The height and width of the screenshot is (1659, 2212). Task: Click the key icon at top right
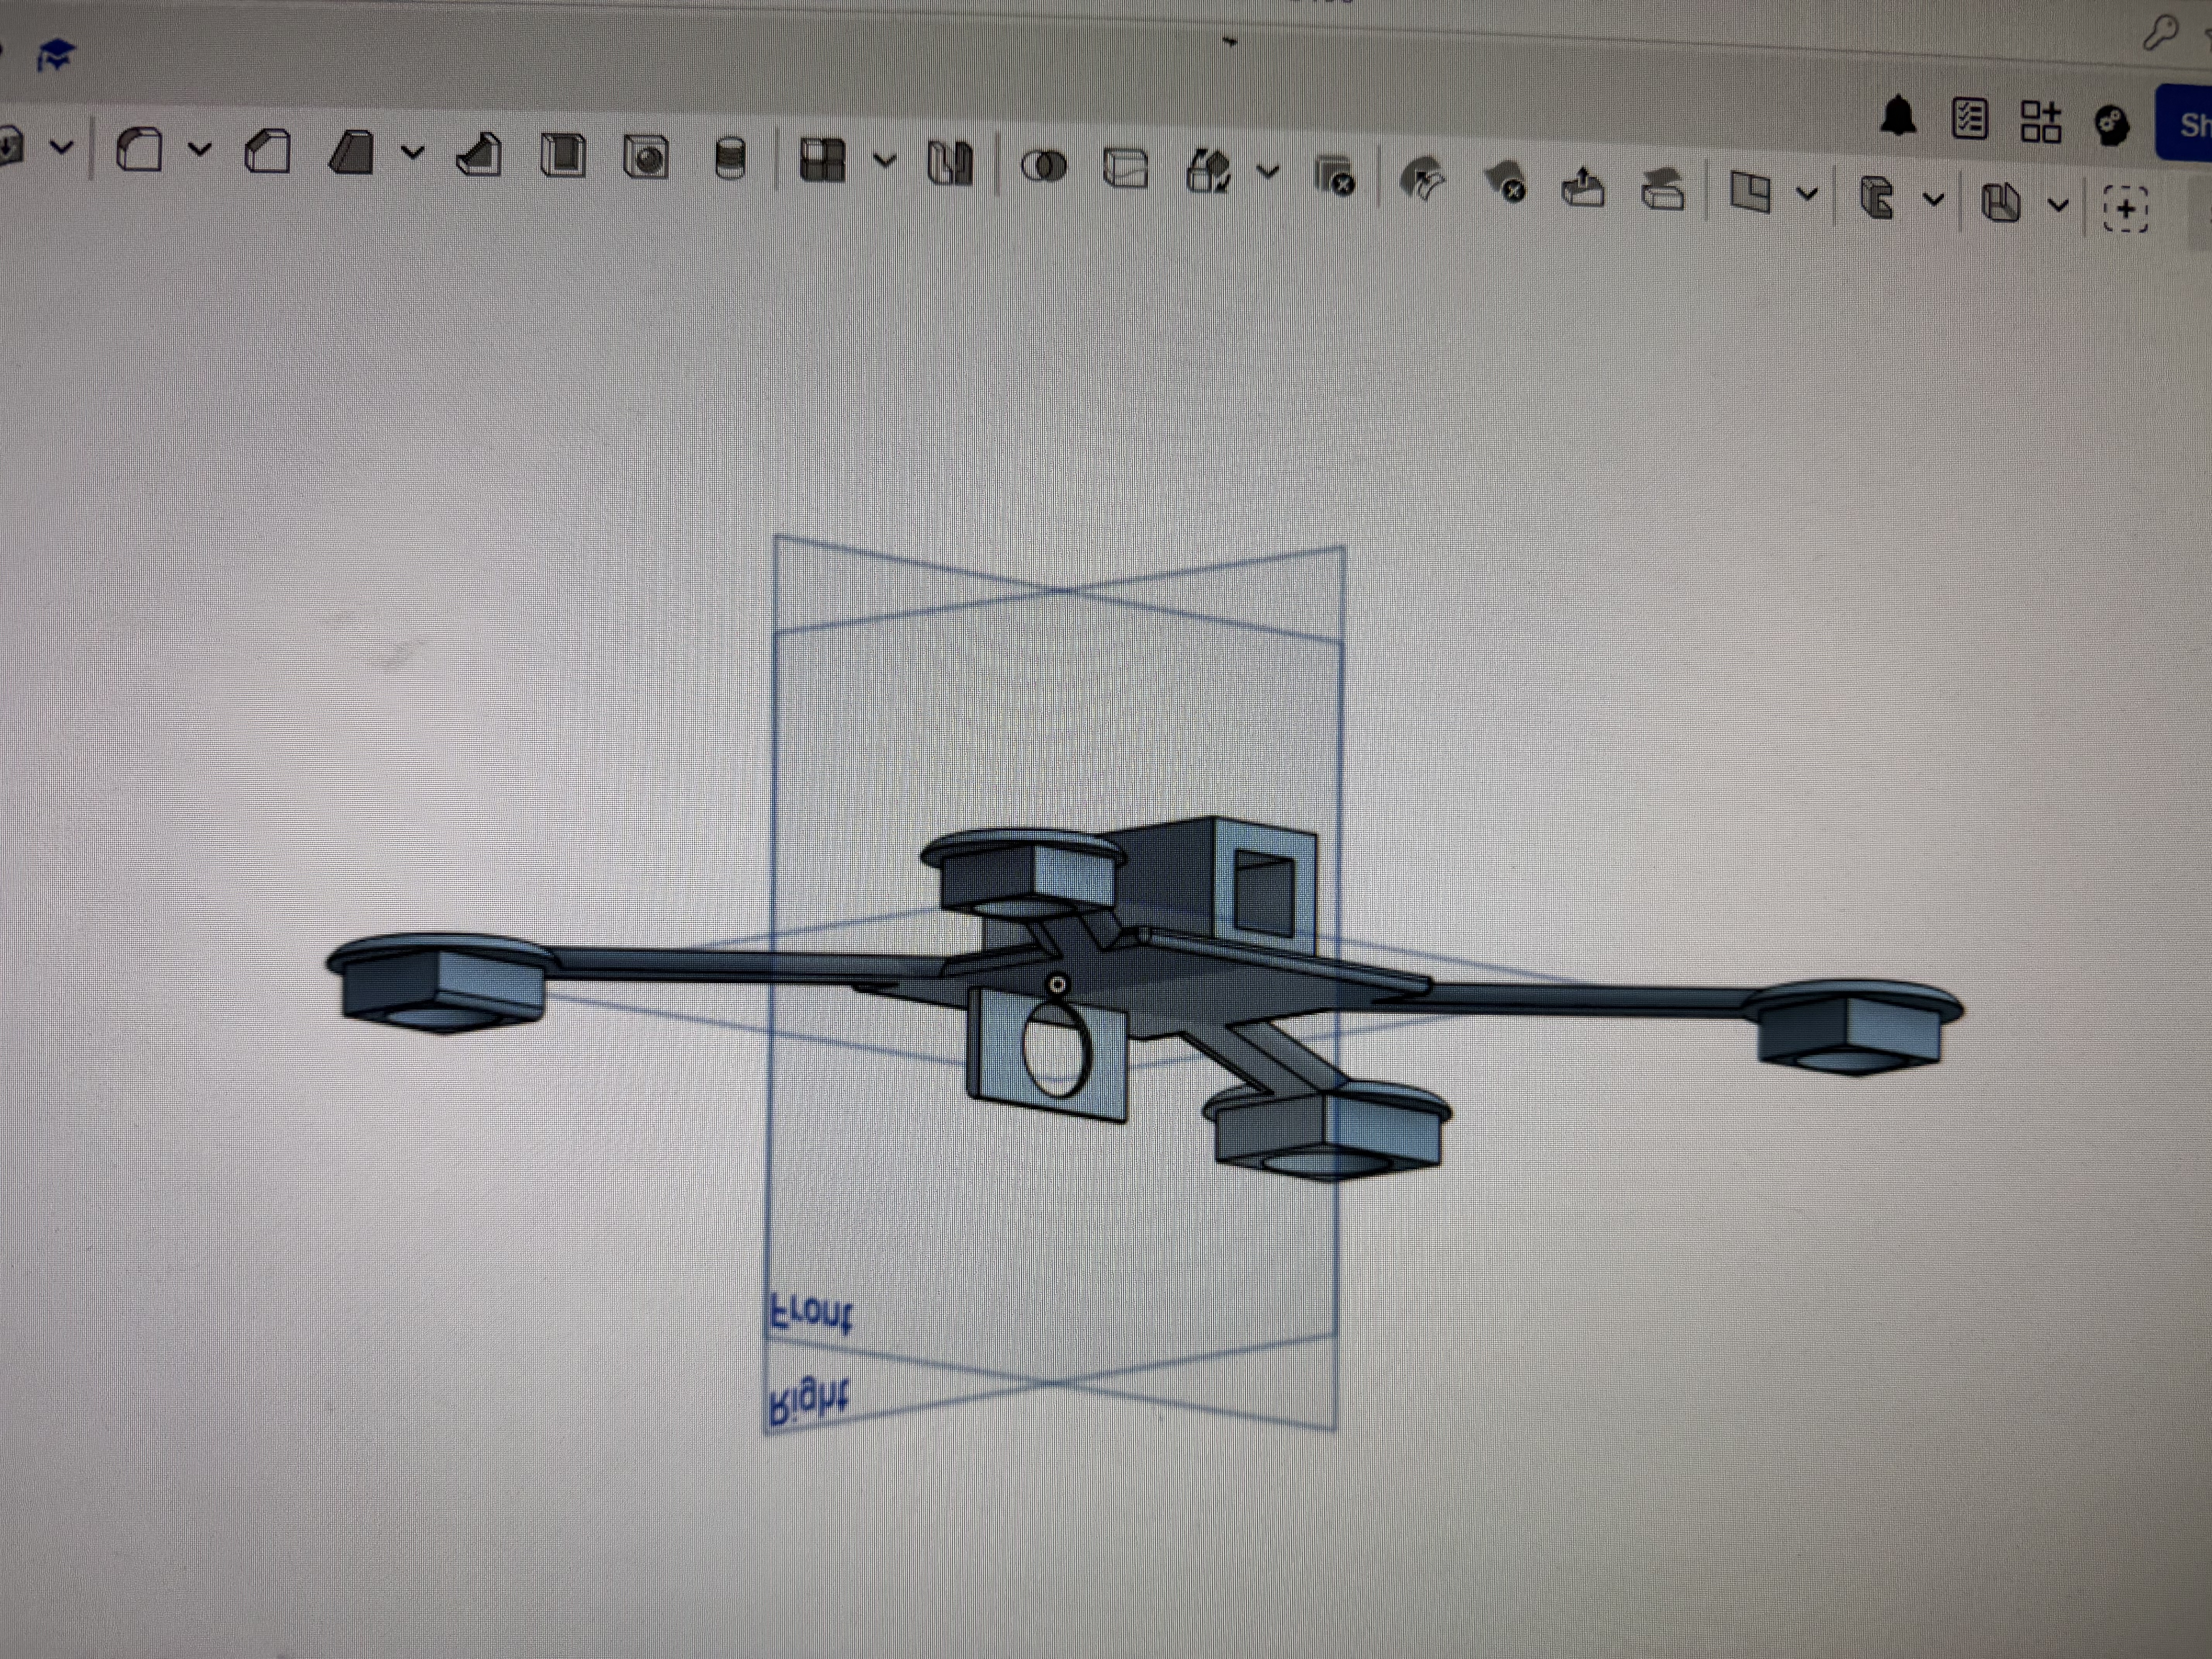[2161, 33]
